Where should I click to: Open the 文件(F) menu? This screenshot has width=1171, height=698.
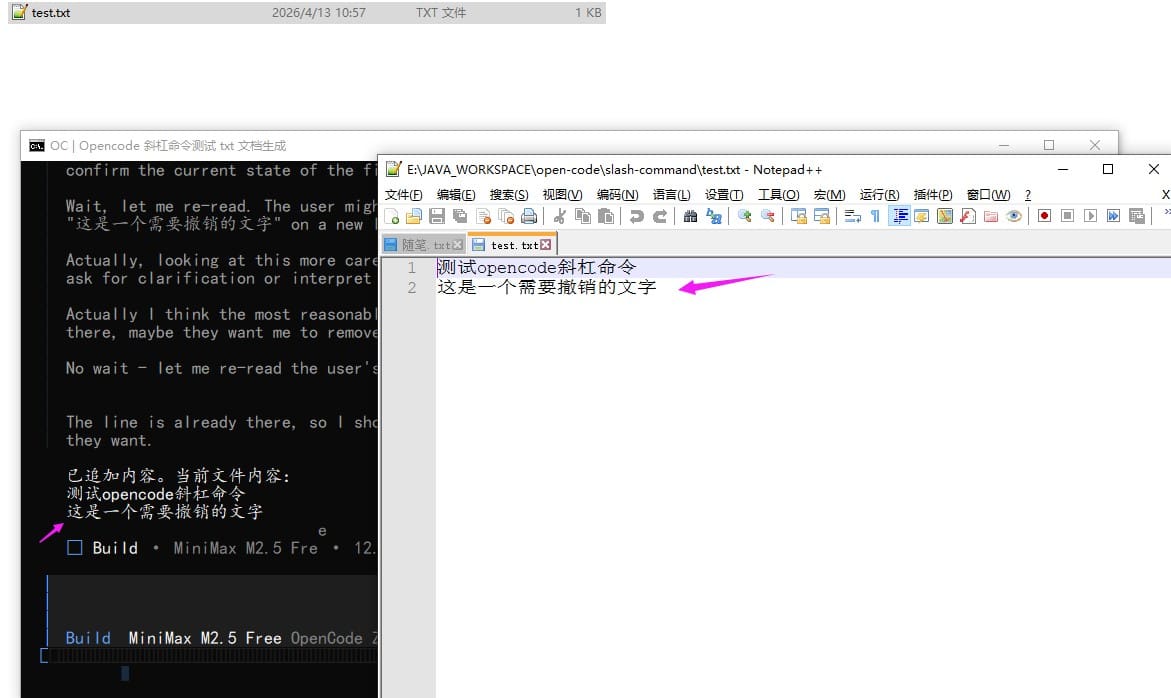point(403,195)
